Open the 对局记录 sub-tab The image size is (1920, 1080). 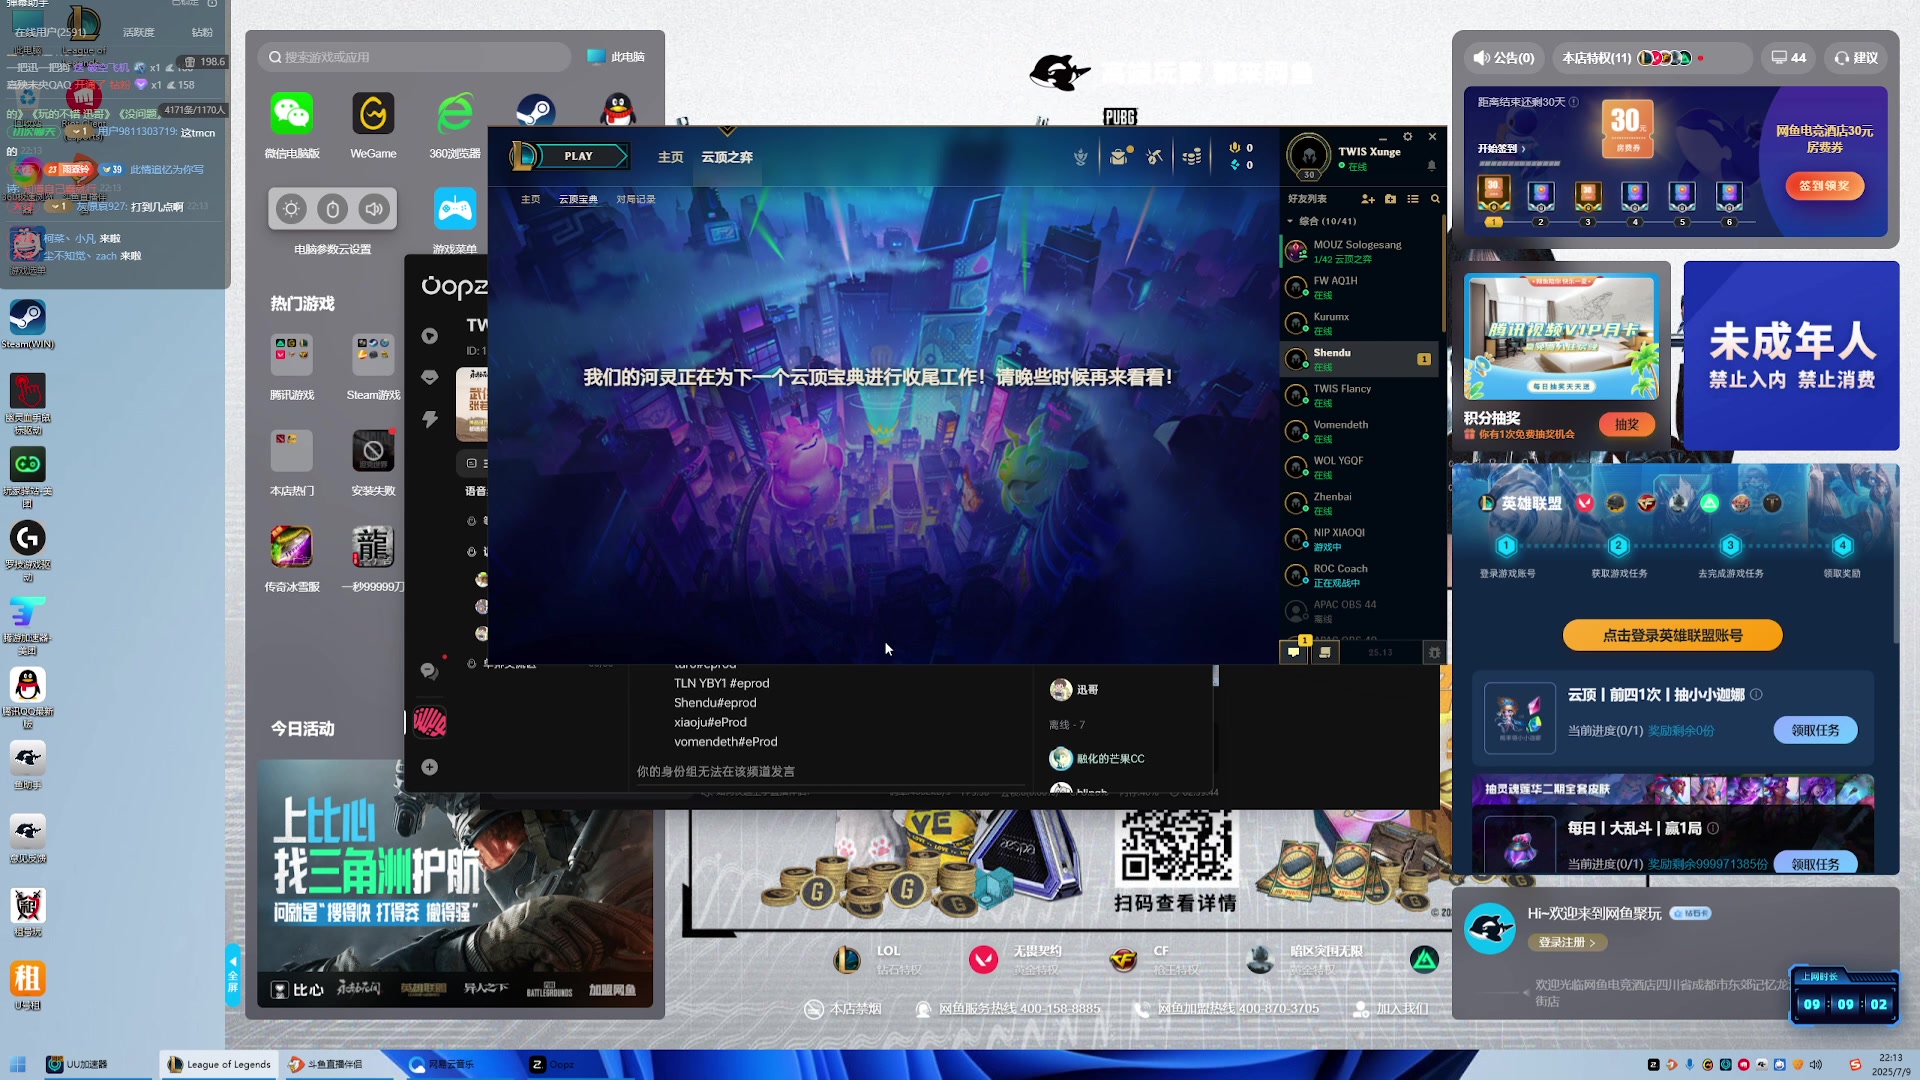pyautogui.click(x=636, y=199)
